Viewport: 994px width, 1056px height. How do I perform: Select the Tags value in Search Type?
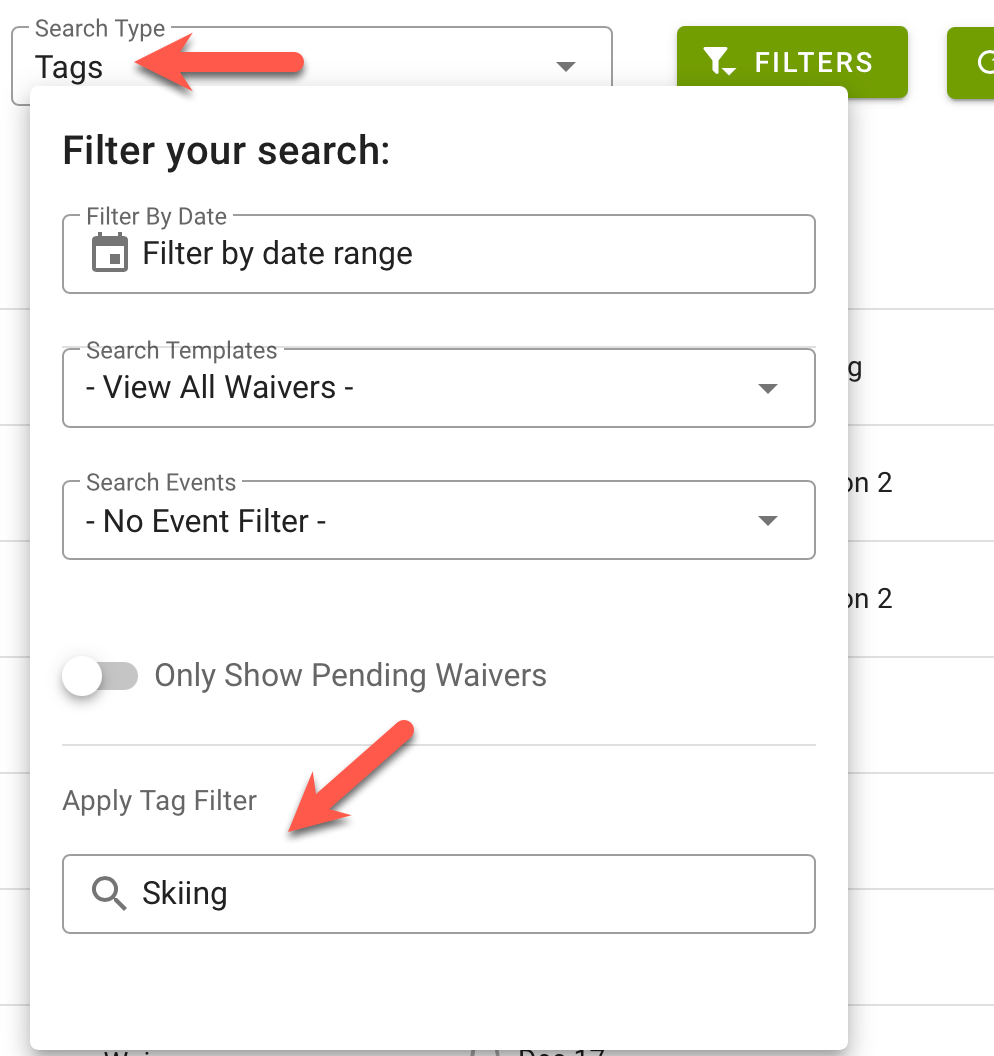pos(69,67)
